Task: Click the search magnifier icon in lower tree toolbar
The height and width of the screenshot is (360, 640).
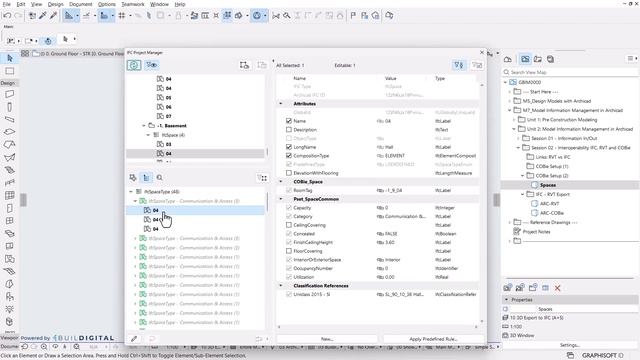Action: pyautogui.click(x=160, y=178)
